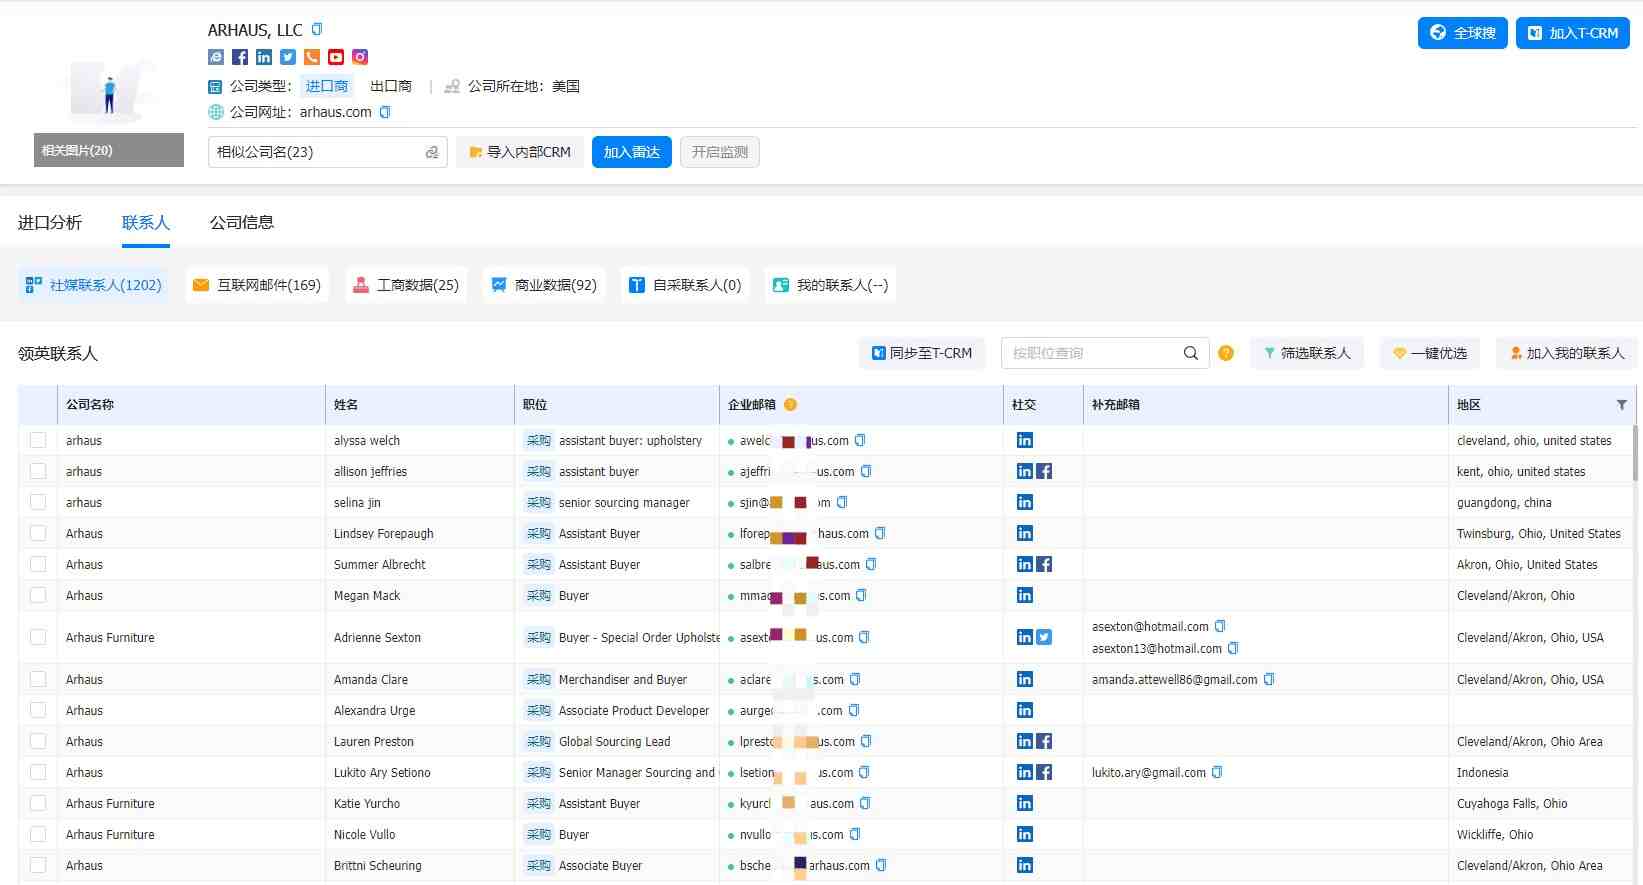Viewport: 1643px width, 885px height.
Task: Select the 出口商 company type tag
Action: [391, 86]
